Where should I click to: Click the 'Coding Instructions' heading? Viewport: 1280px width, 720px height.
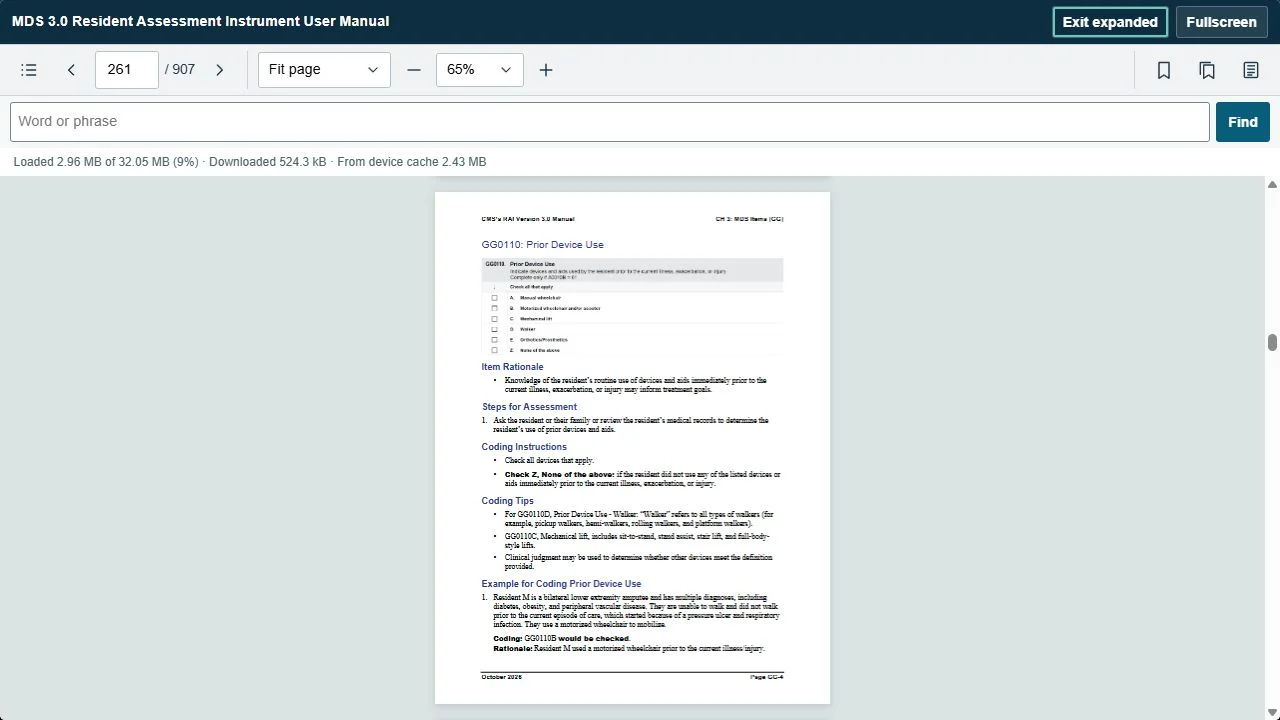click(x=524, y=447)
